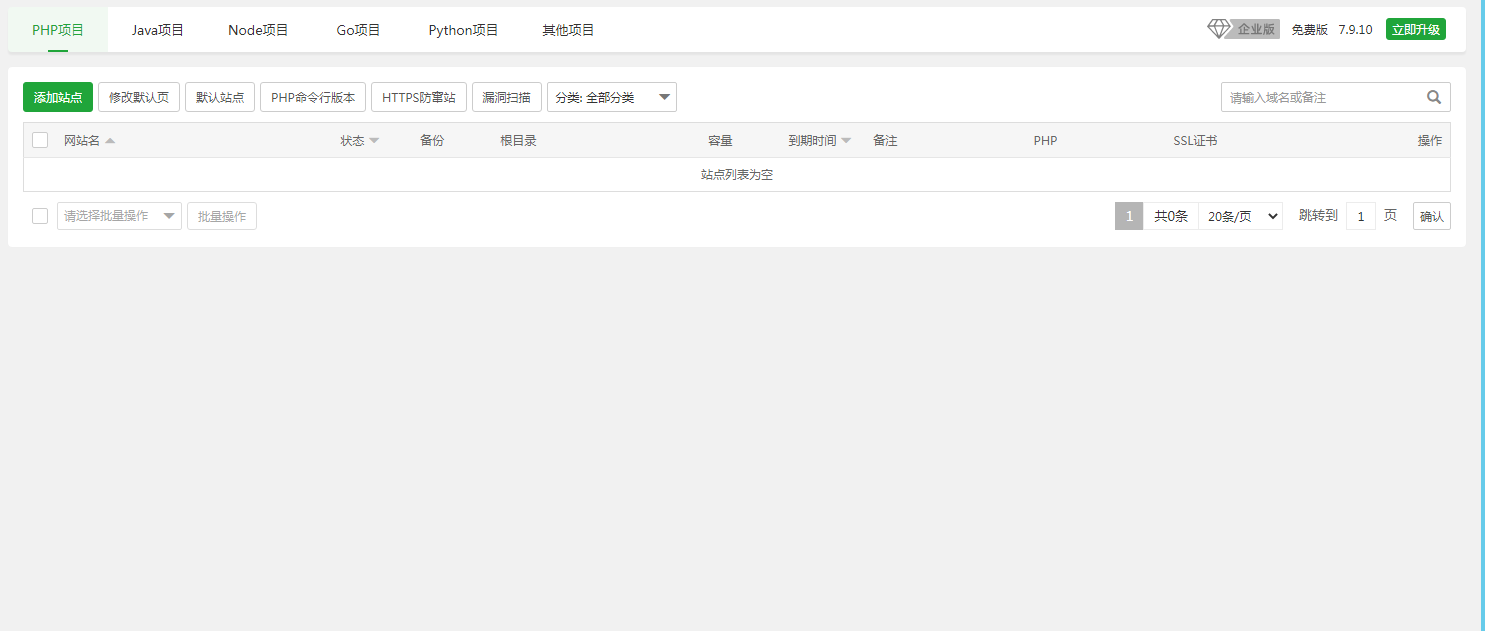This screenshot has width=1485, height=631.
Task: Click the SSL证书 column header
Action: 1195,141
